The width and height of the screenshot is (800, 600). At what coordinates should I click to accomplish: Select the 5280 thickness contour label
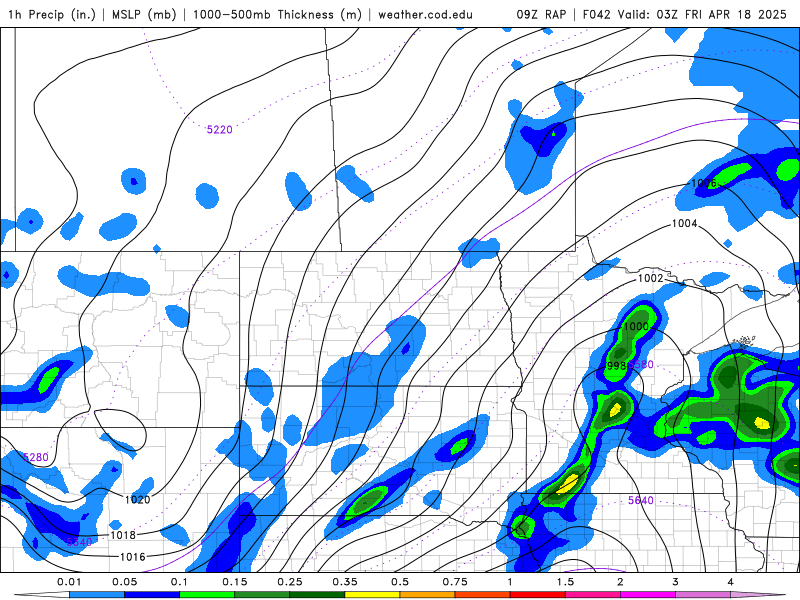[36, 457]
